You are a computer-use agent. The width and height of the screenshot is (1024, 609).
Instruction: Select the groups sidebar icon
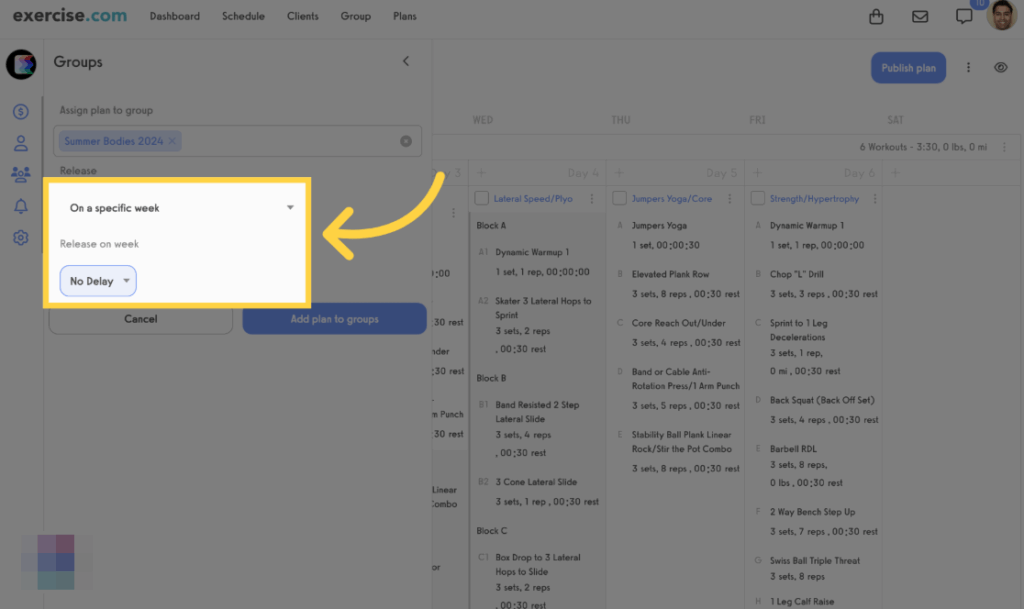tap(20, 174)
